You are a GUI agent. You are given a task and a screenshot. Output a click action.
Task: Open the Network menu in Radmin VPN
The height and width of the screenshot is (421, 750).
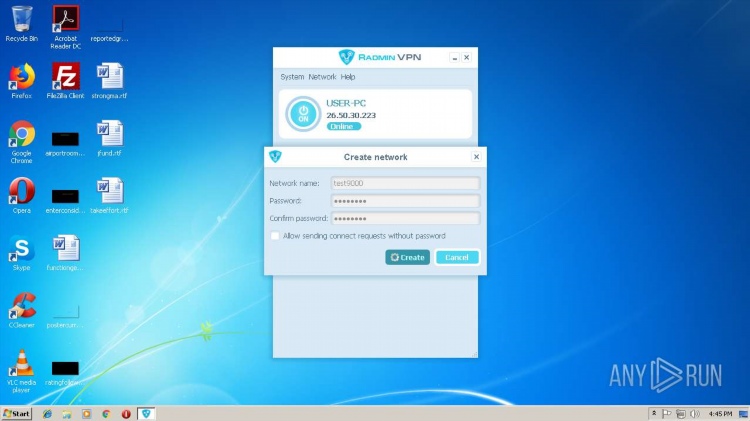coord(322,77)
